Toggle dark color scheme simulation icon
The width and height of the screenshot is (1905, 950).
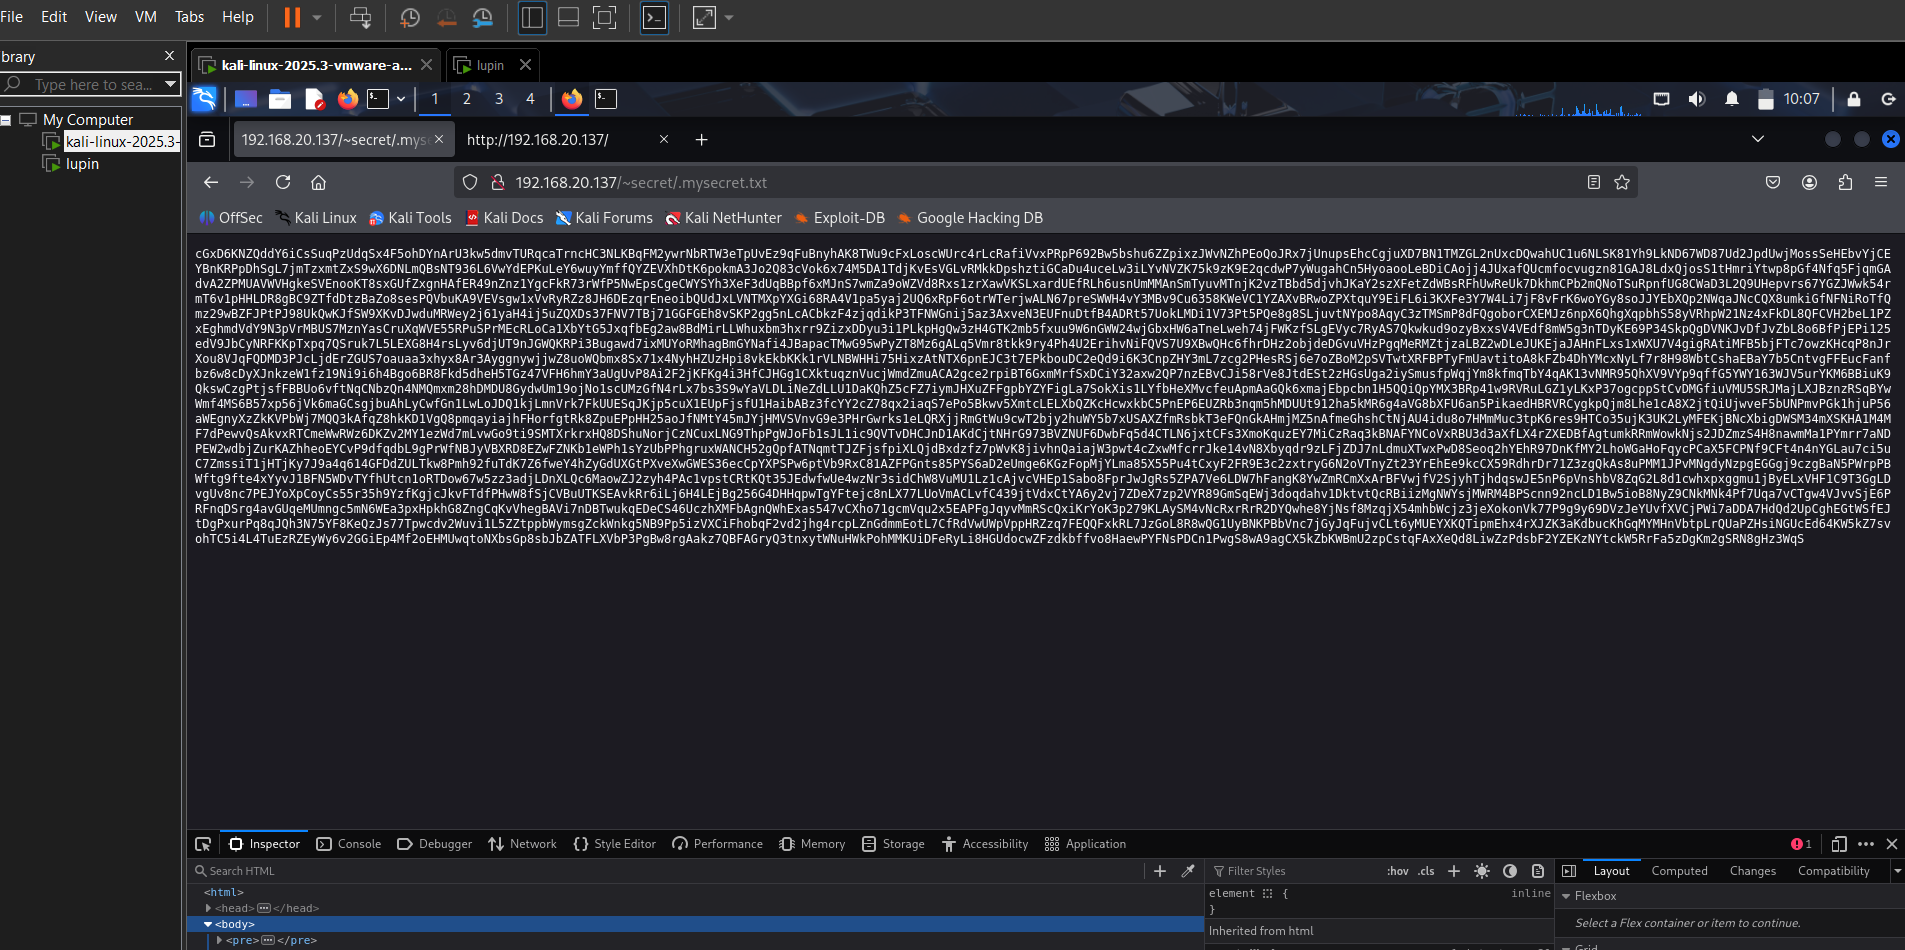pos(1510,871)
